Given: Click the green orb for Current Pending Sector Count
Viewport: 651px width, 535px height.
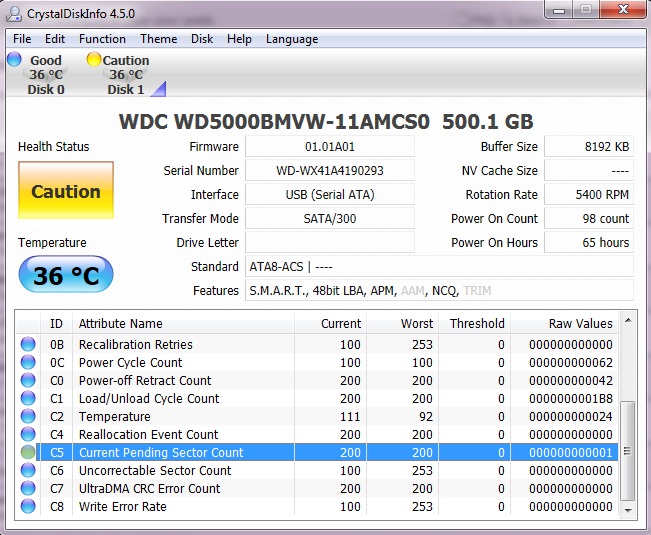Looking at the screenshot, I should click(28, 453).
